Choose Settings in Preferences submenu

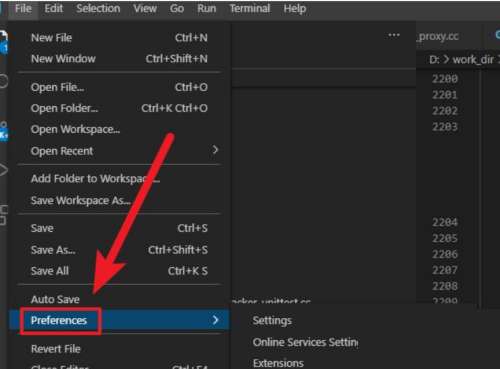click(272, 320)
